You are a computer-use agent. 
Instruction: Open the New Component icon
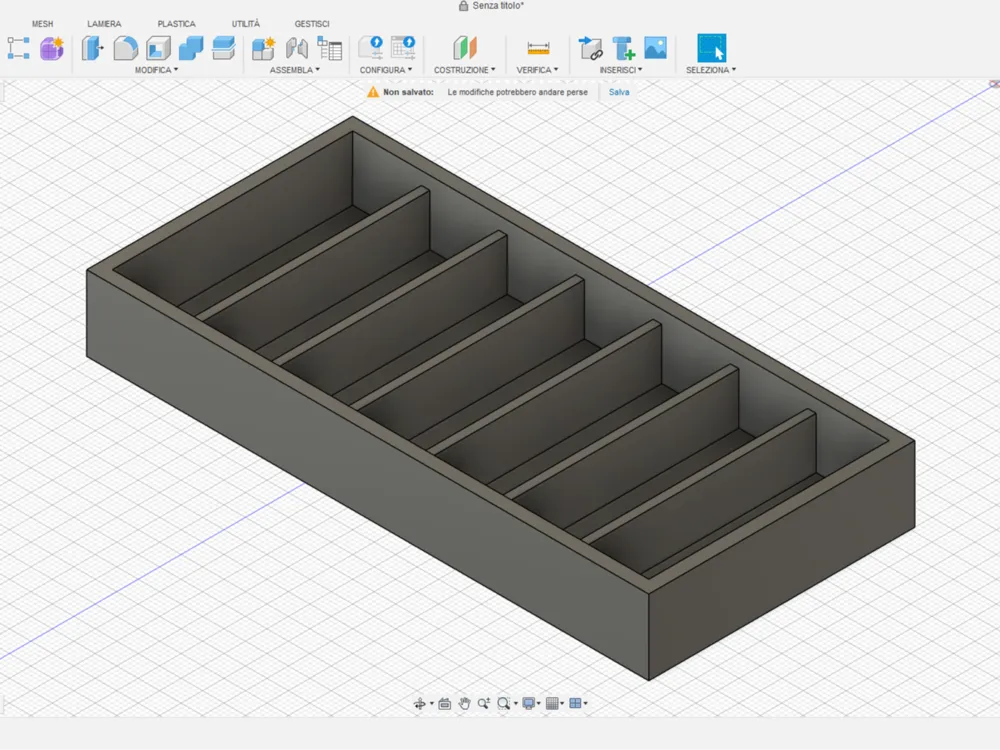click(263, 48)
